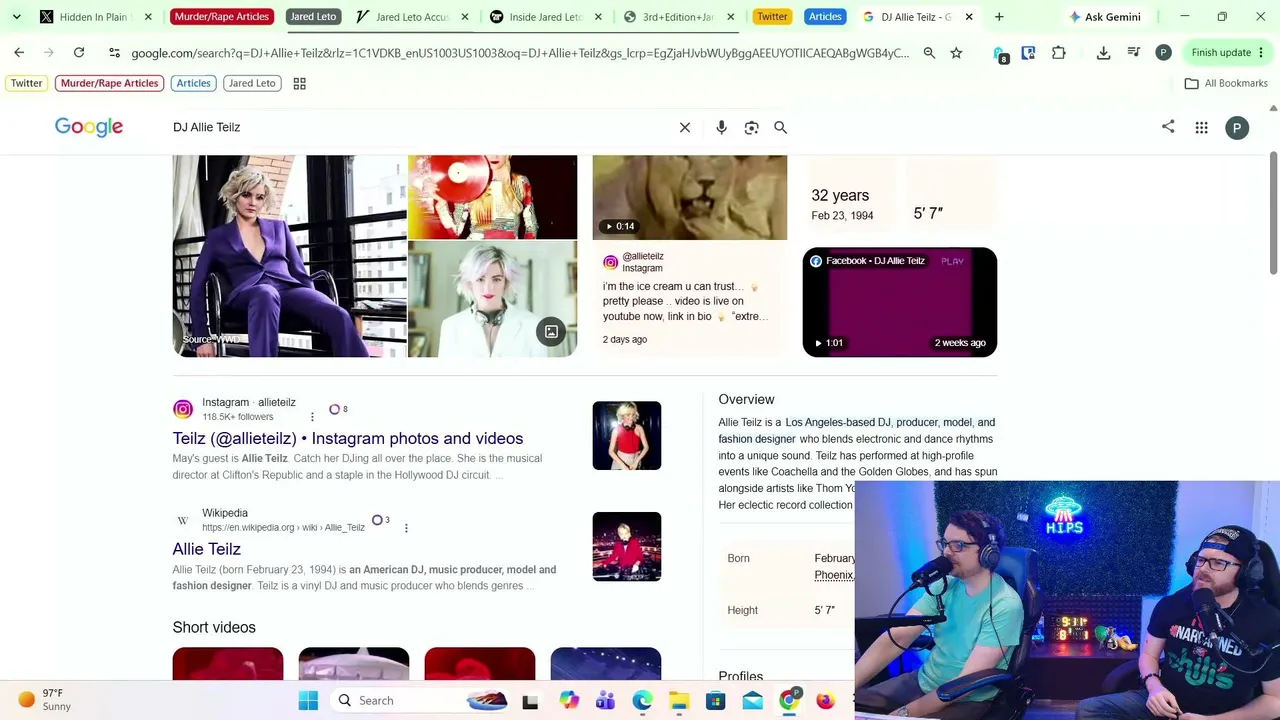Expand the red Murder/Rape Articles tab group
The height and width of the screenshot is (720, 1280).
point(221,17)
